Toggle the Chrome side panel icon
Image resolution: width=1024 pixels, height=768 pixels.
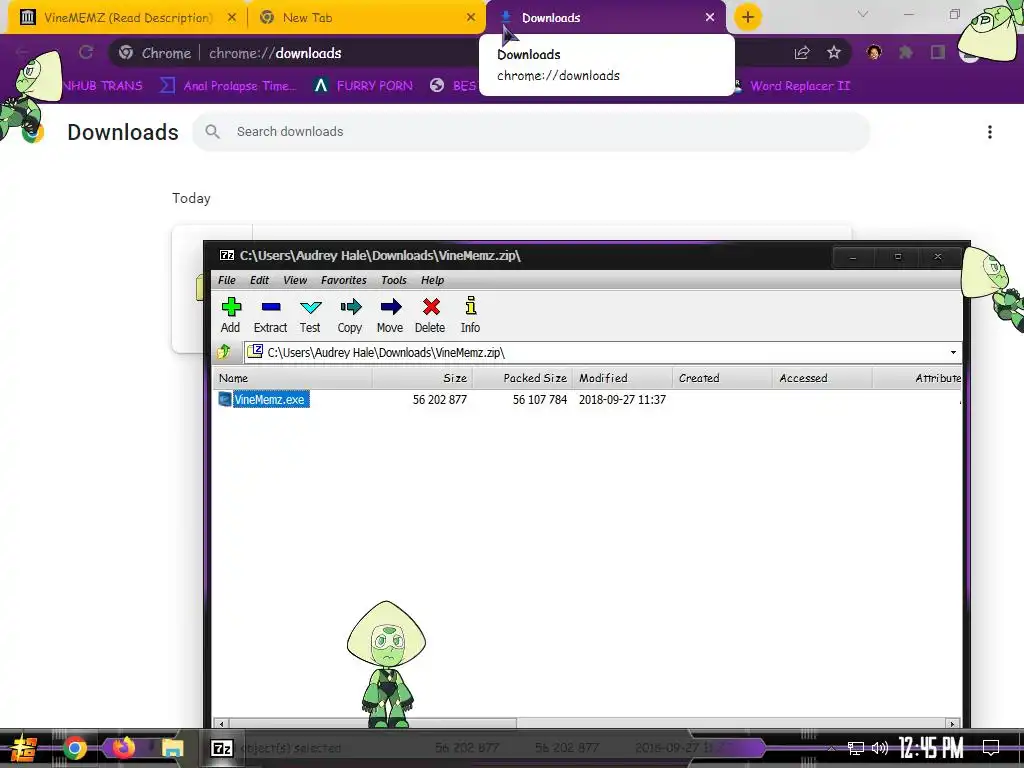tap(938, 52)
